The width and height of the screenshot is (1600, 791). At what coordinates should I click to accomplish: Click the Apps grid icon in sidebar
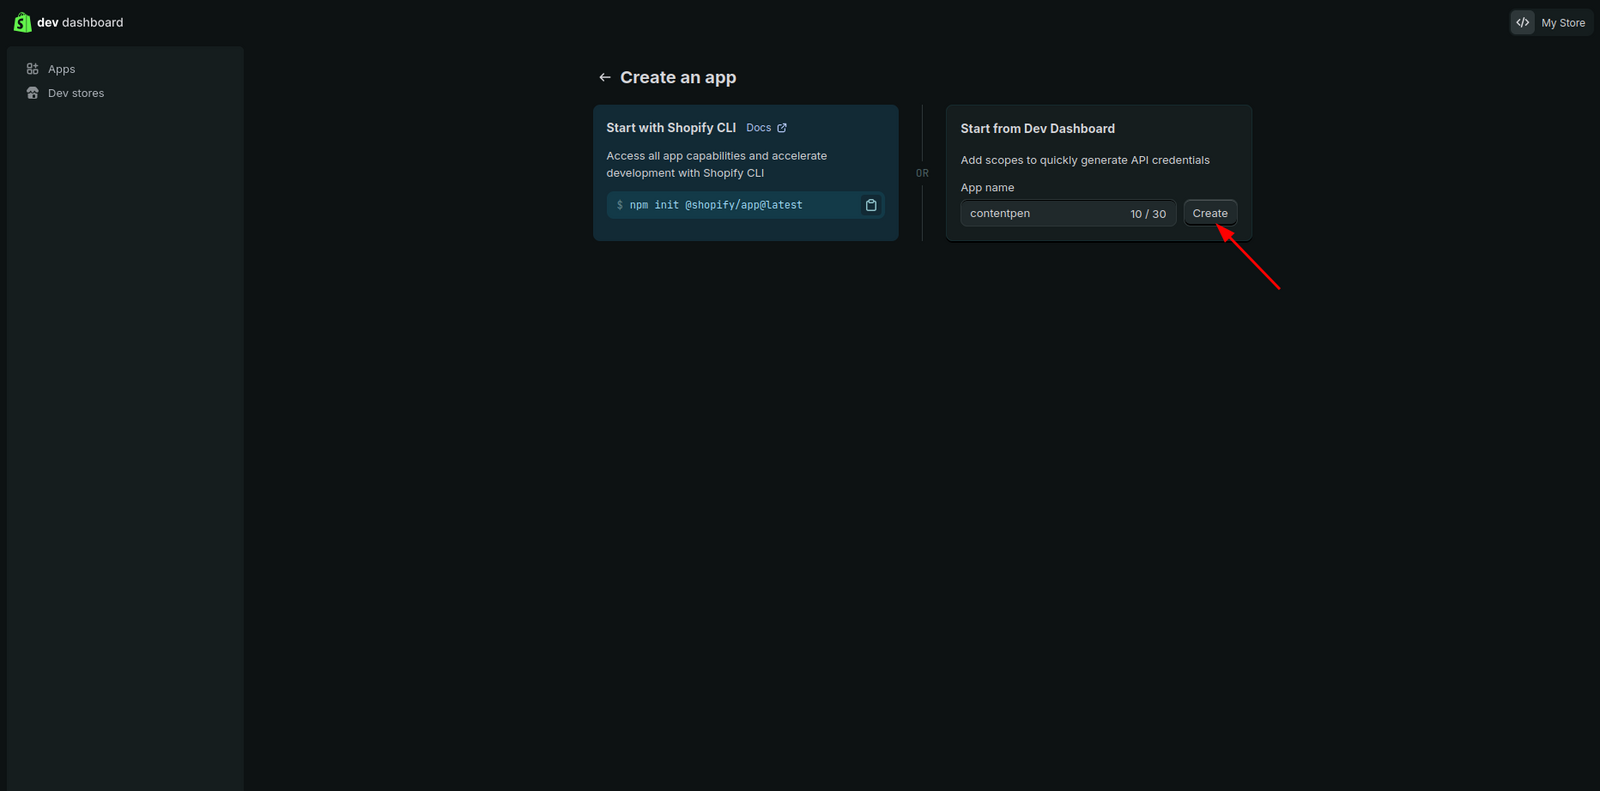32,69
